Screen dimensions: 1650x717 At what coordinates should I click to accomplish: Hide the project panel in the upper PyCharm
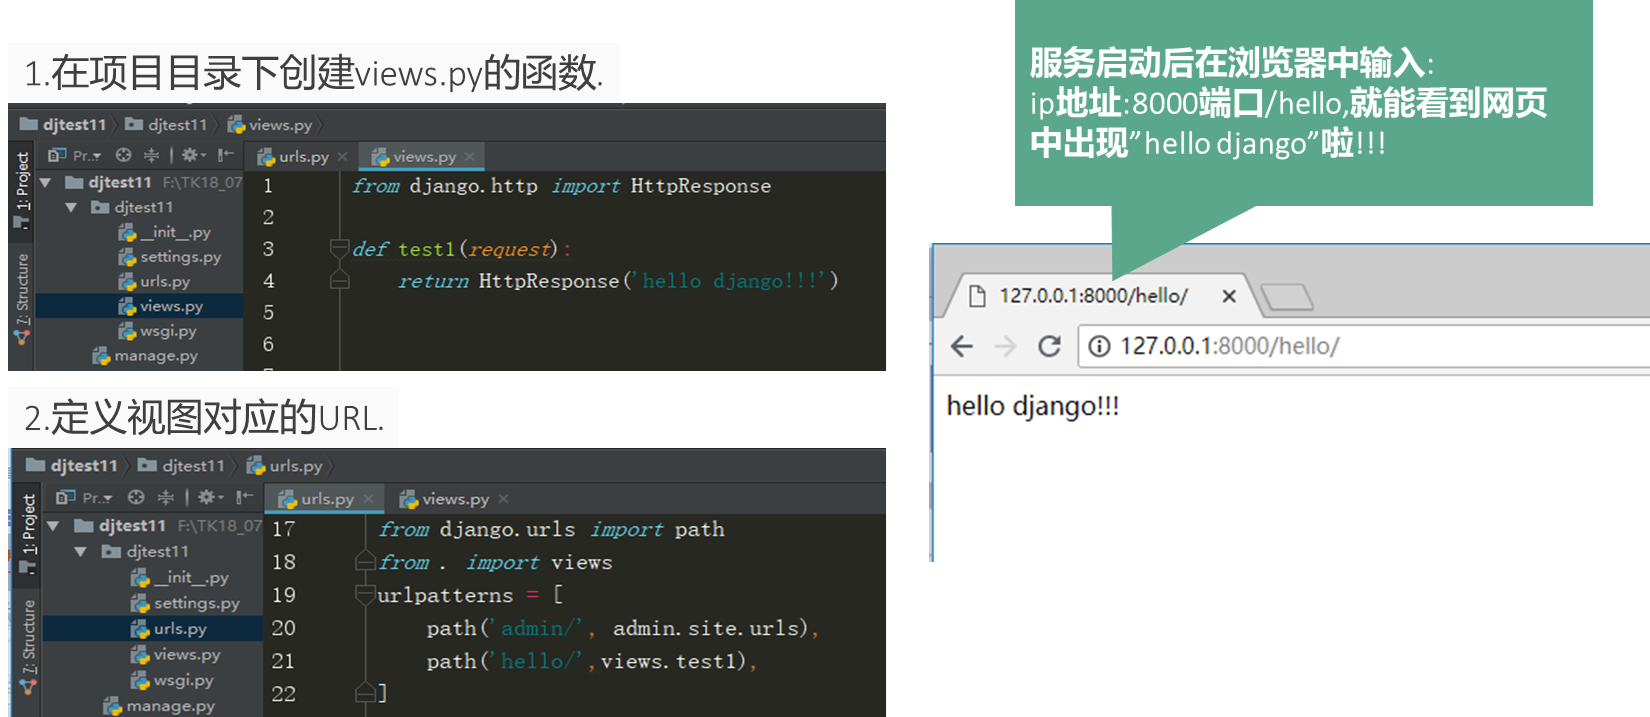225,155
